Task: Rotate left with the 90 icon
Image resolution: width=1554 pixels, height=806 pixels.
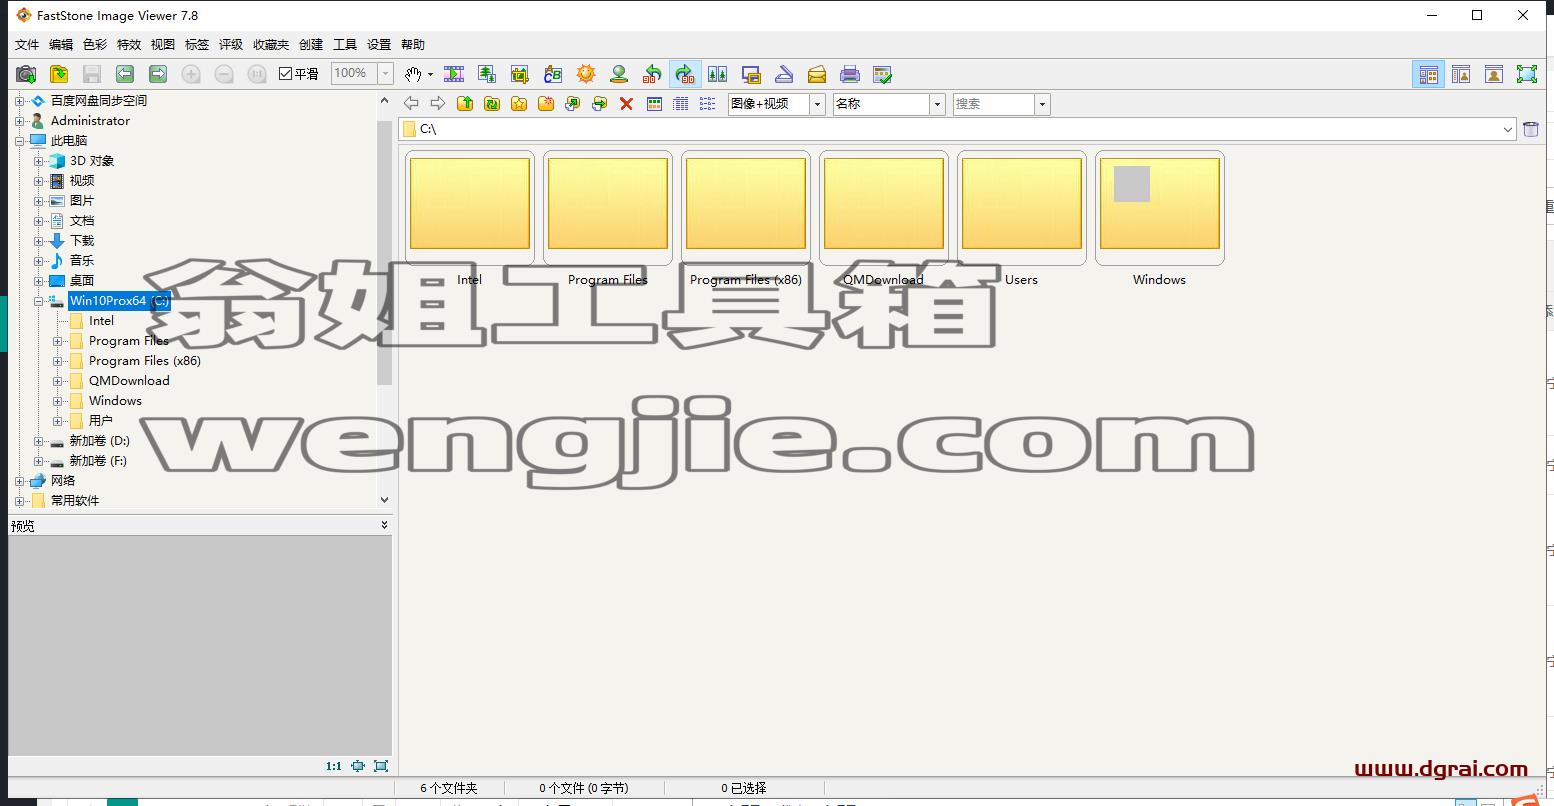Action: 652,74
